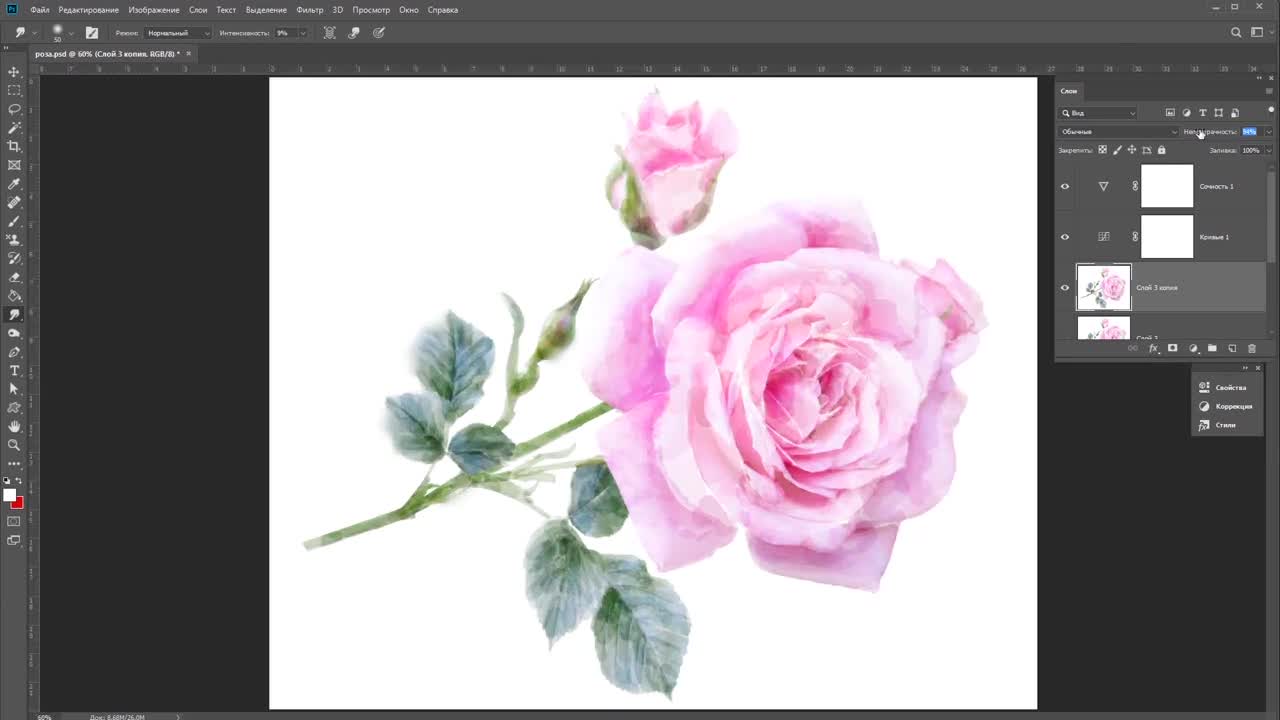
Task: Create a new group folder icon
Action: coord(1212,349)
